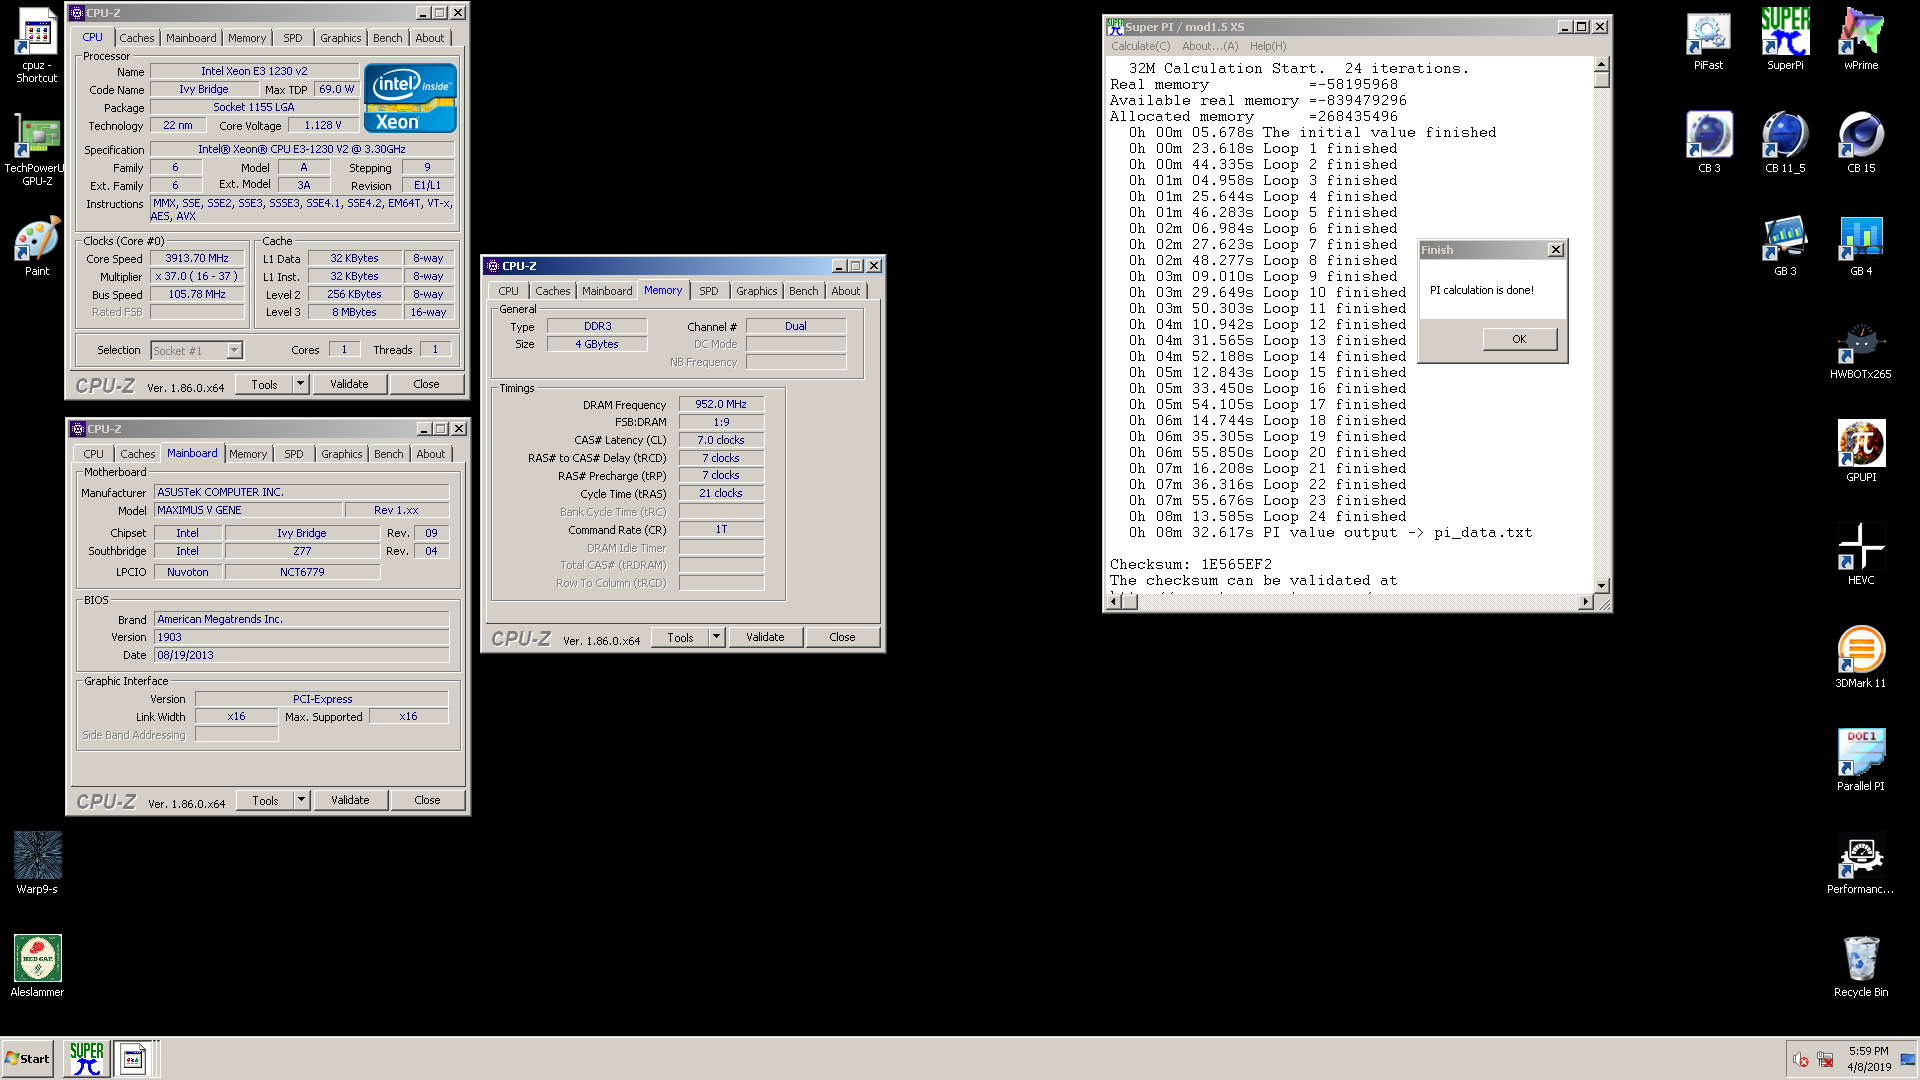Click the volume icon in system tray

(1801, 1059)
